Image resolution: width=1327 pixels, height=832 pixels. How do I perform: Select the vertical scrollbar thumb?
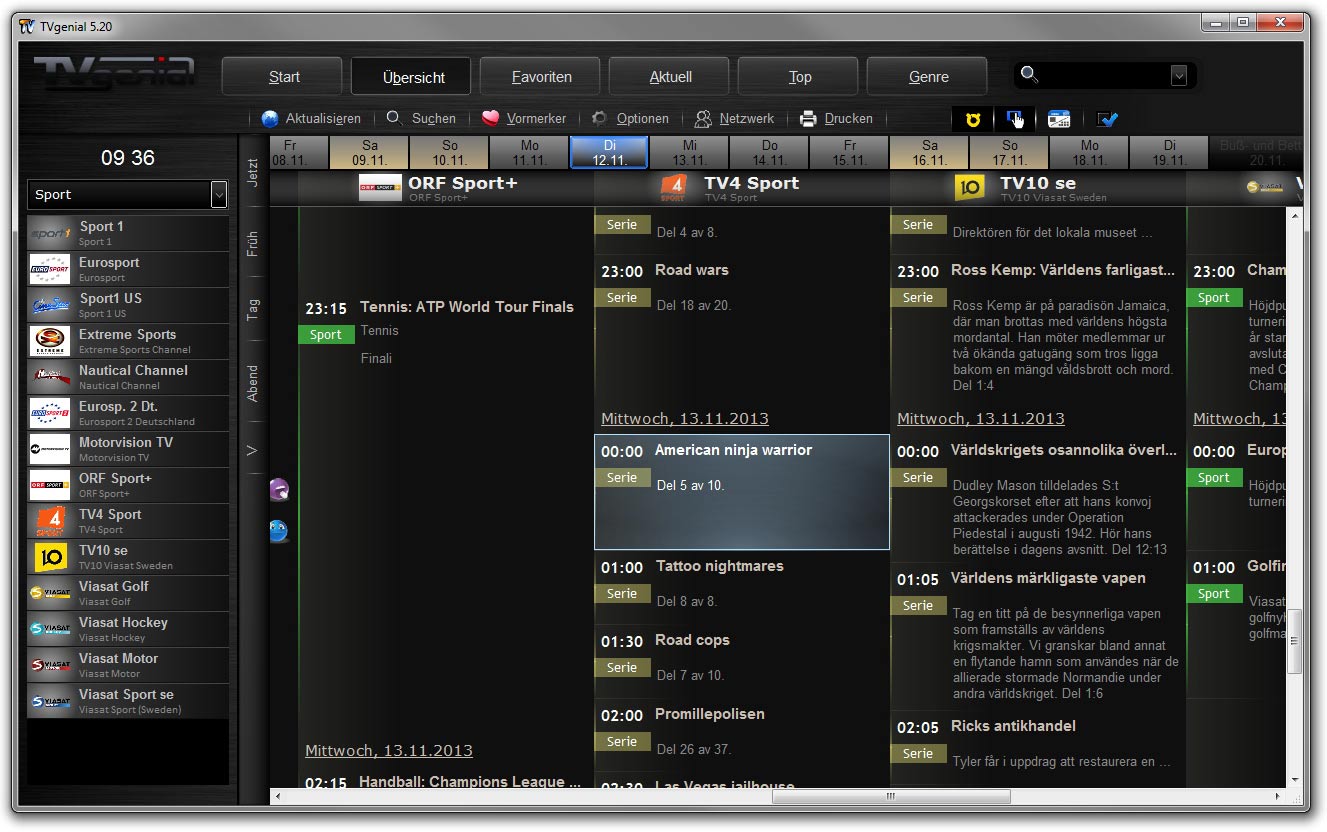coord(1296,641)
